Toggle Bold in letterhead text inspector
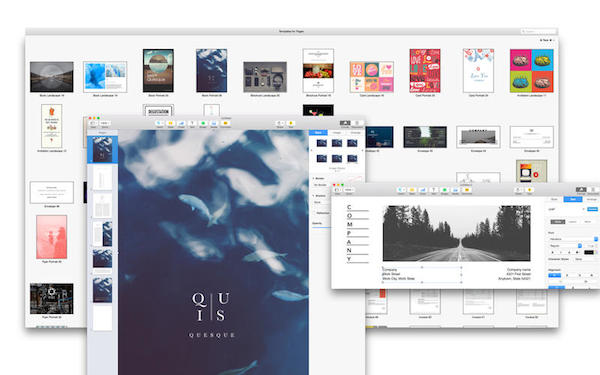This screenshot has height=375, width=600. tap(553, 252)
